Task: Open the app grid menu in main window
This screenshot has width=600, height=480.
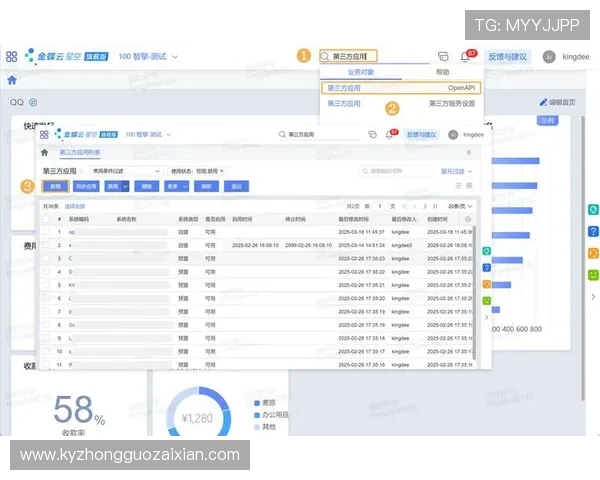Action: click(11, 57)
